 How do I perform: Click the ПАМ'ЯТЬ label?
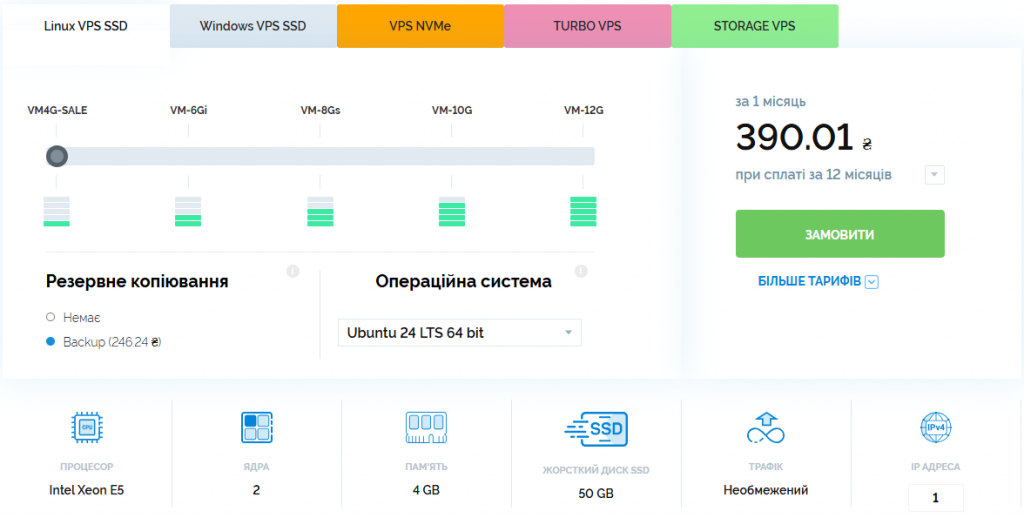[426, 467]
